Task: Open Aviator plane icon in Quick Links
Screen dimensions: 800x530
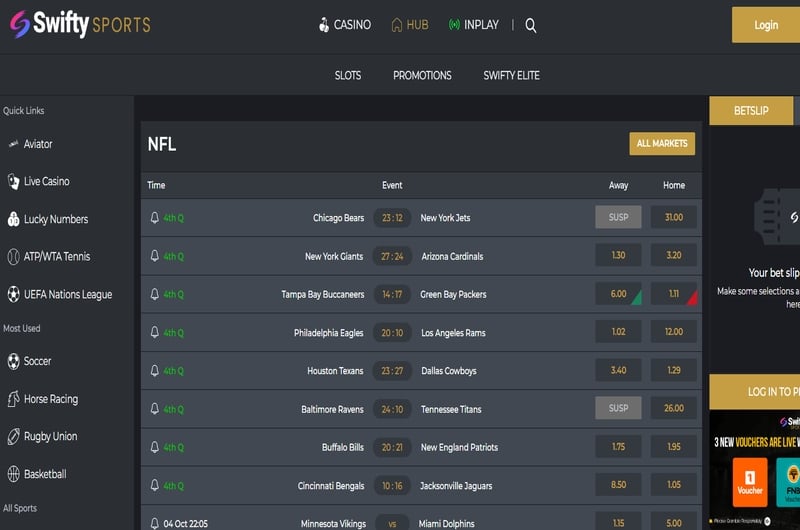Action: pos(13,144)
